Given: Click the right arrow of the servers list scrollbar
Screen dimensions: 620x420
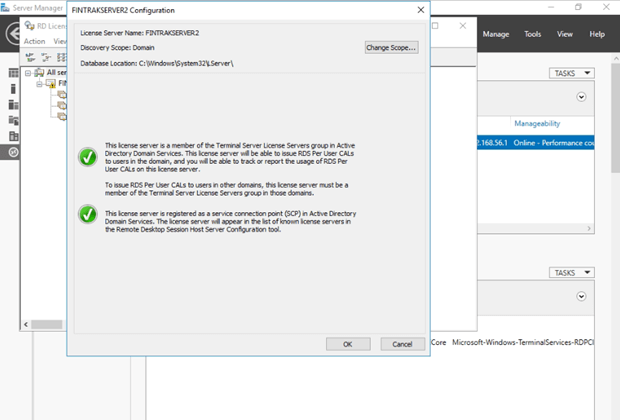Looking at the screenshot, I should (589, 228).
